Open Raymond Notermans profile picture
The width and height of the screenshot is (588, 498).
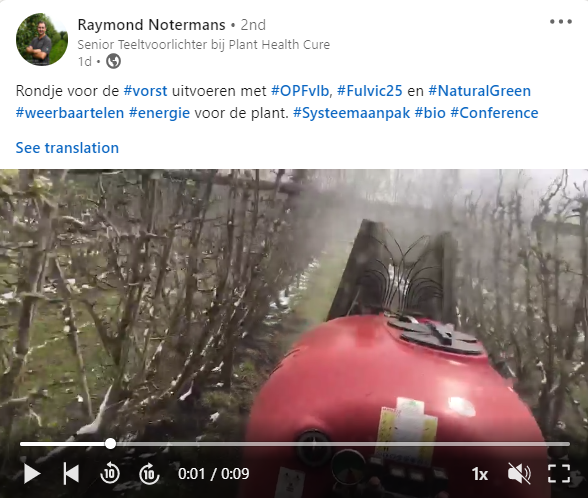click(42, 39)
